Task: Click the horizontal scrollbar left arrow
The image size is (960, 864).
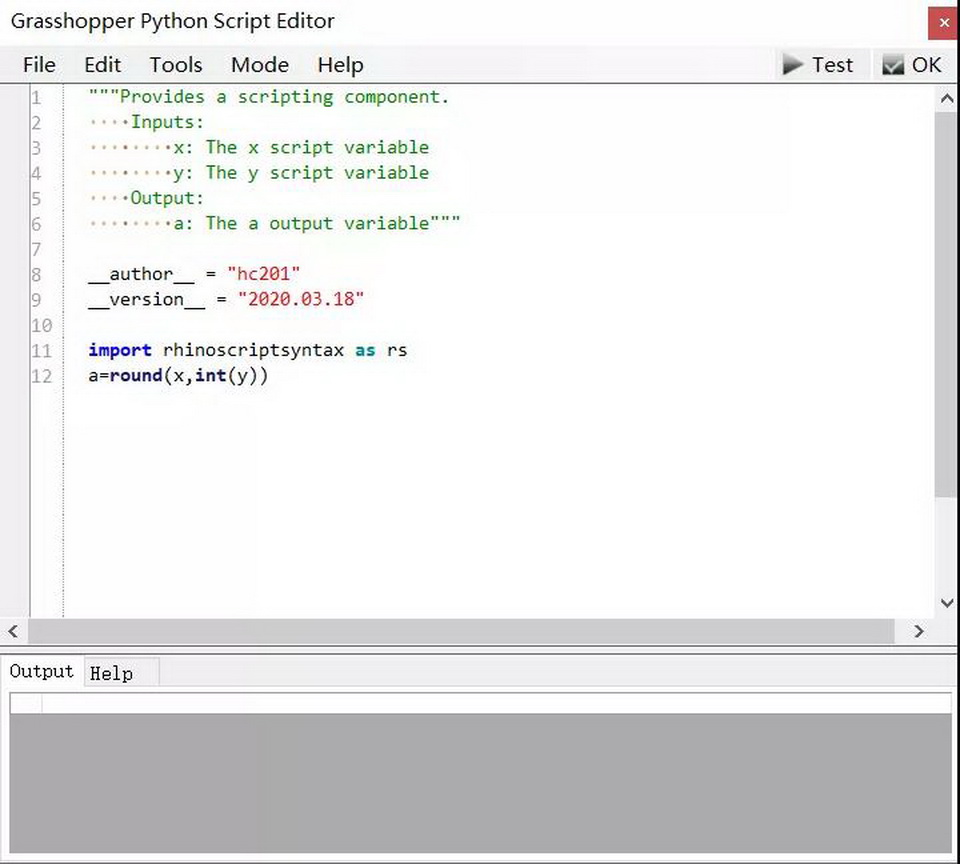Action: click(13, 631)
